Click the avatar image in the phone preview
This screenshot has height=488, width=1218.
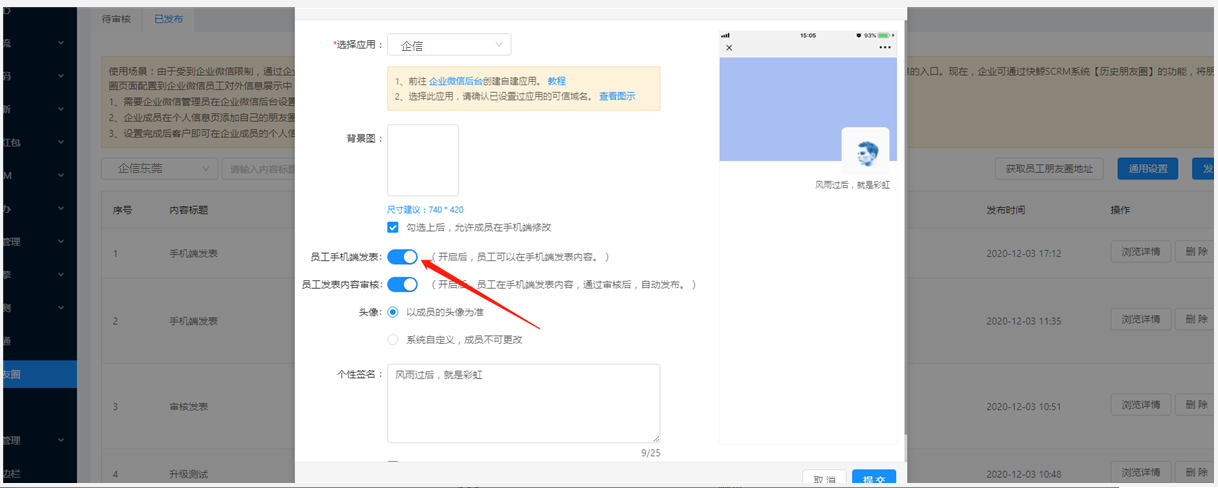(x=865, y=152)
